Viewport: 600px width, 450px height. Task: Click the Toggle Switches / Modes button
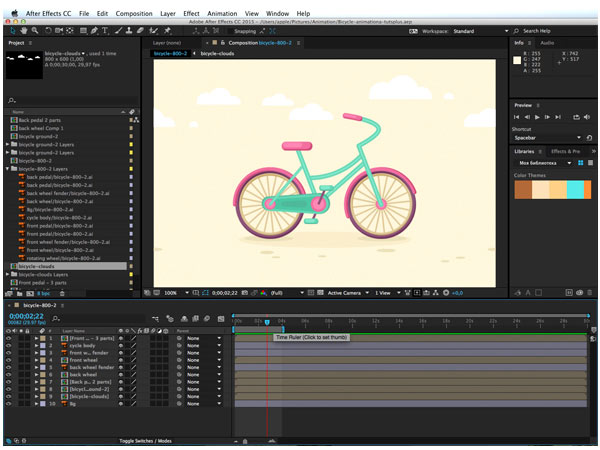145,441
